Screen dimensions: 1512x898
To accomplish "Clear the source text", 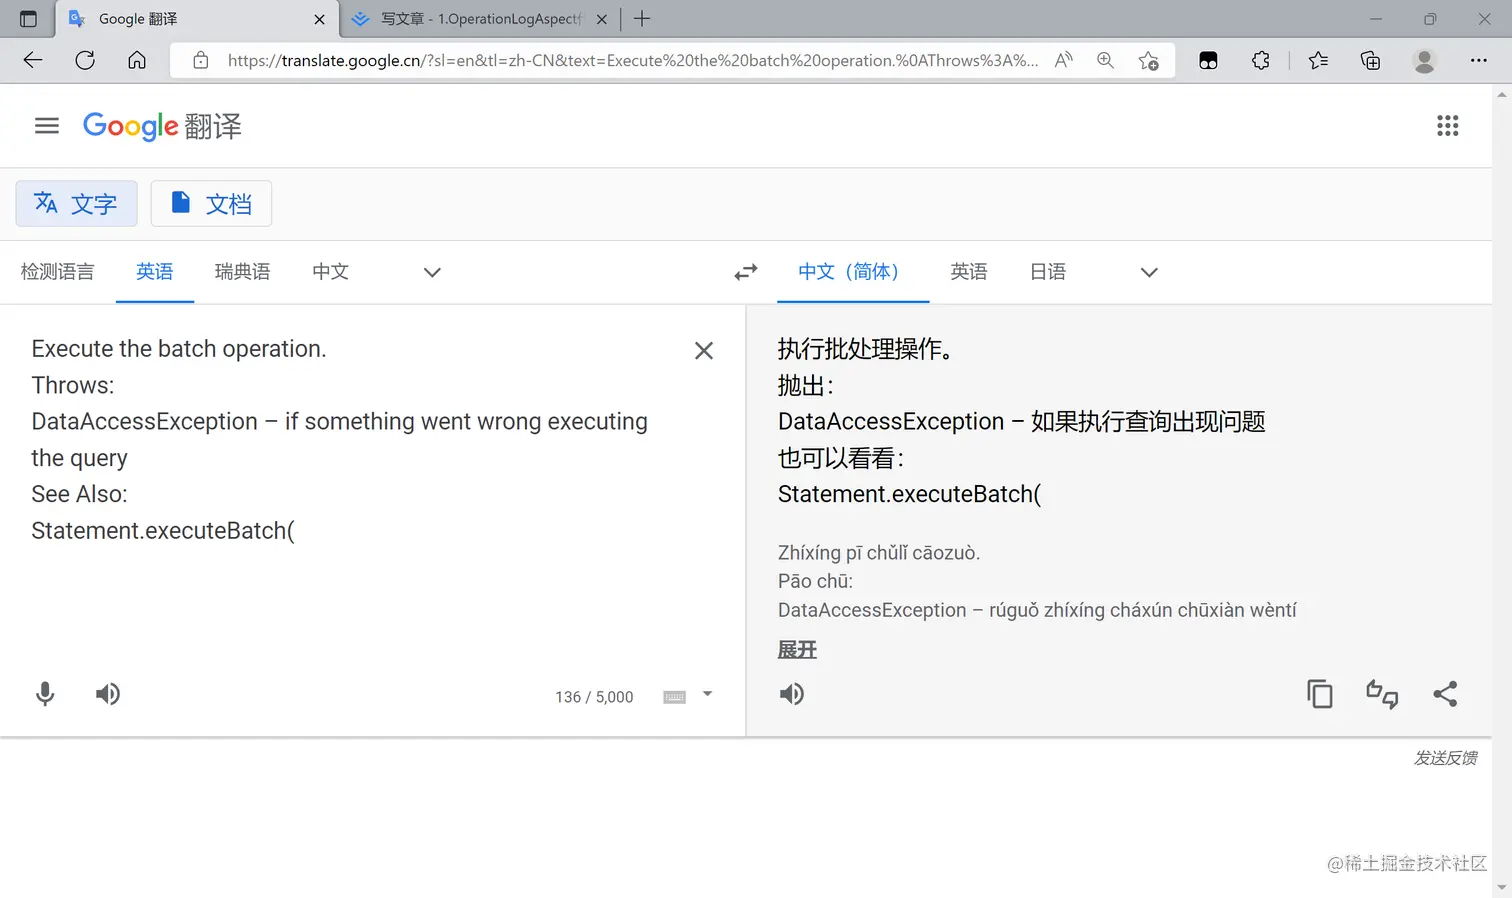I will (x=704, y=351).
